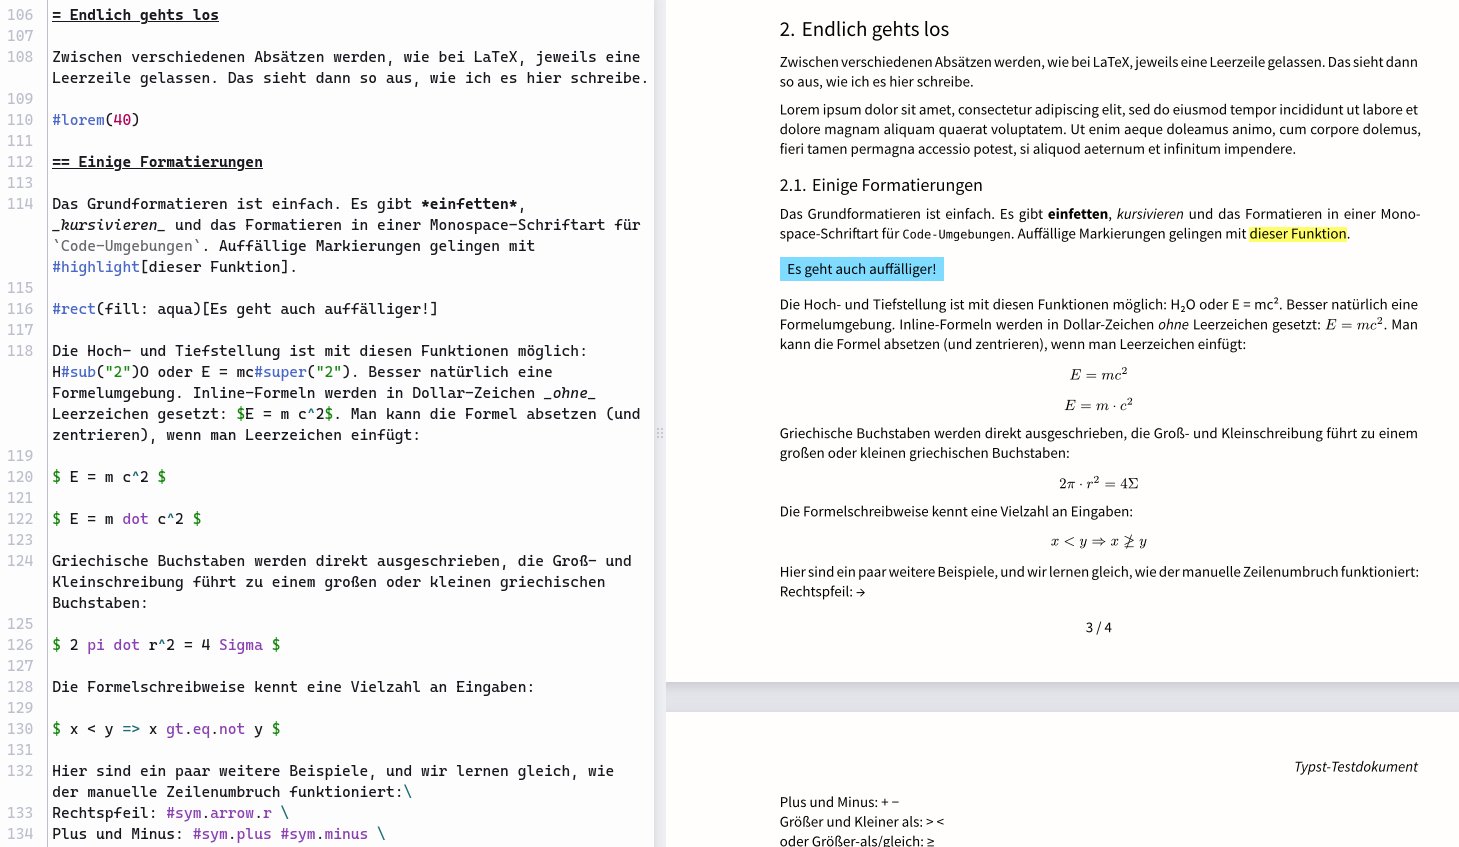Click the #rect(fill: aqua) code line

[244, 309]
